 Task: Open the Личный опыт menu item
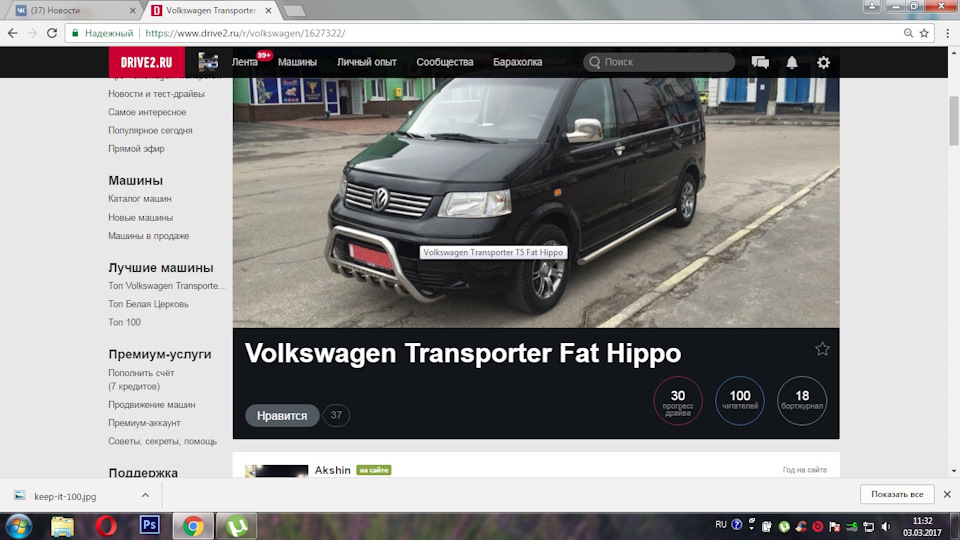coord(366,62)
